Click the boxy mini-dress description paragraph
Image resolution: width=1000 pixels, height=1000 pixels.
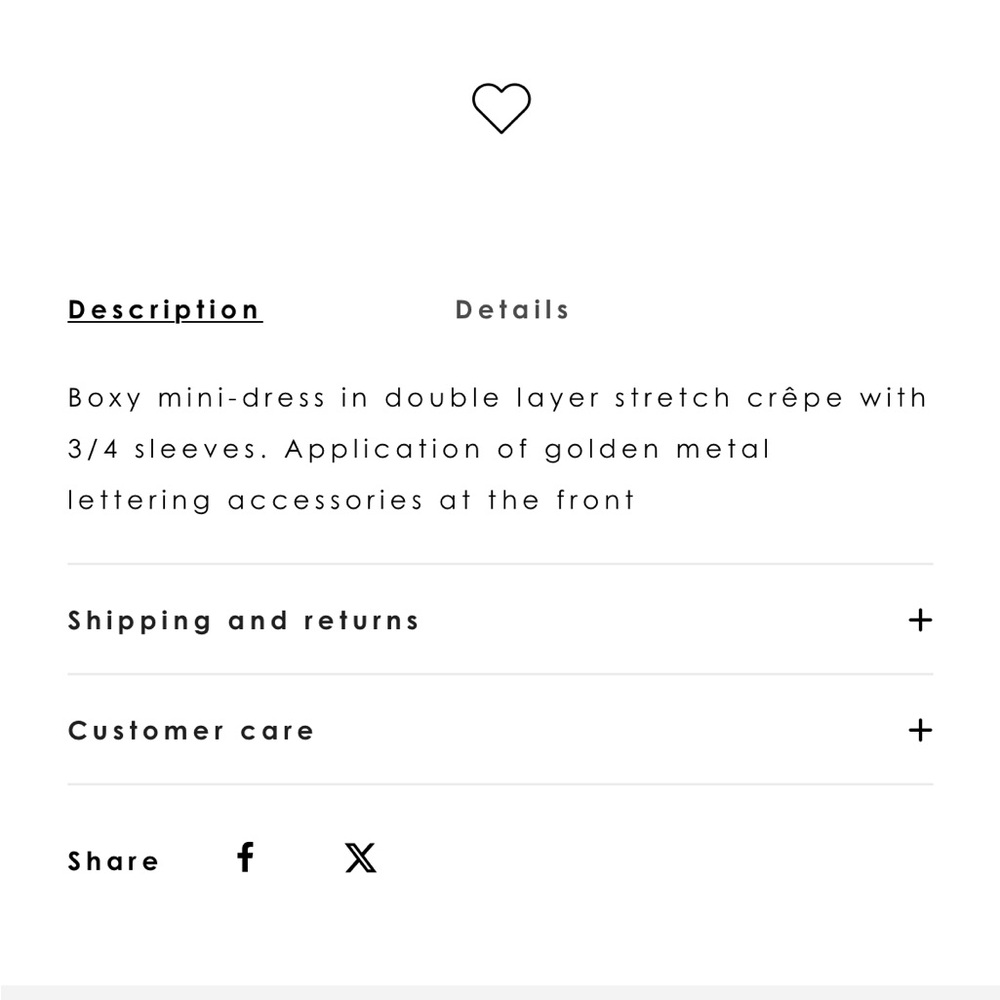[x=497, y=449]
